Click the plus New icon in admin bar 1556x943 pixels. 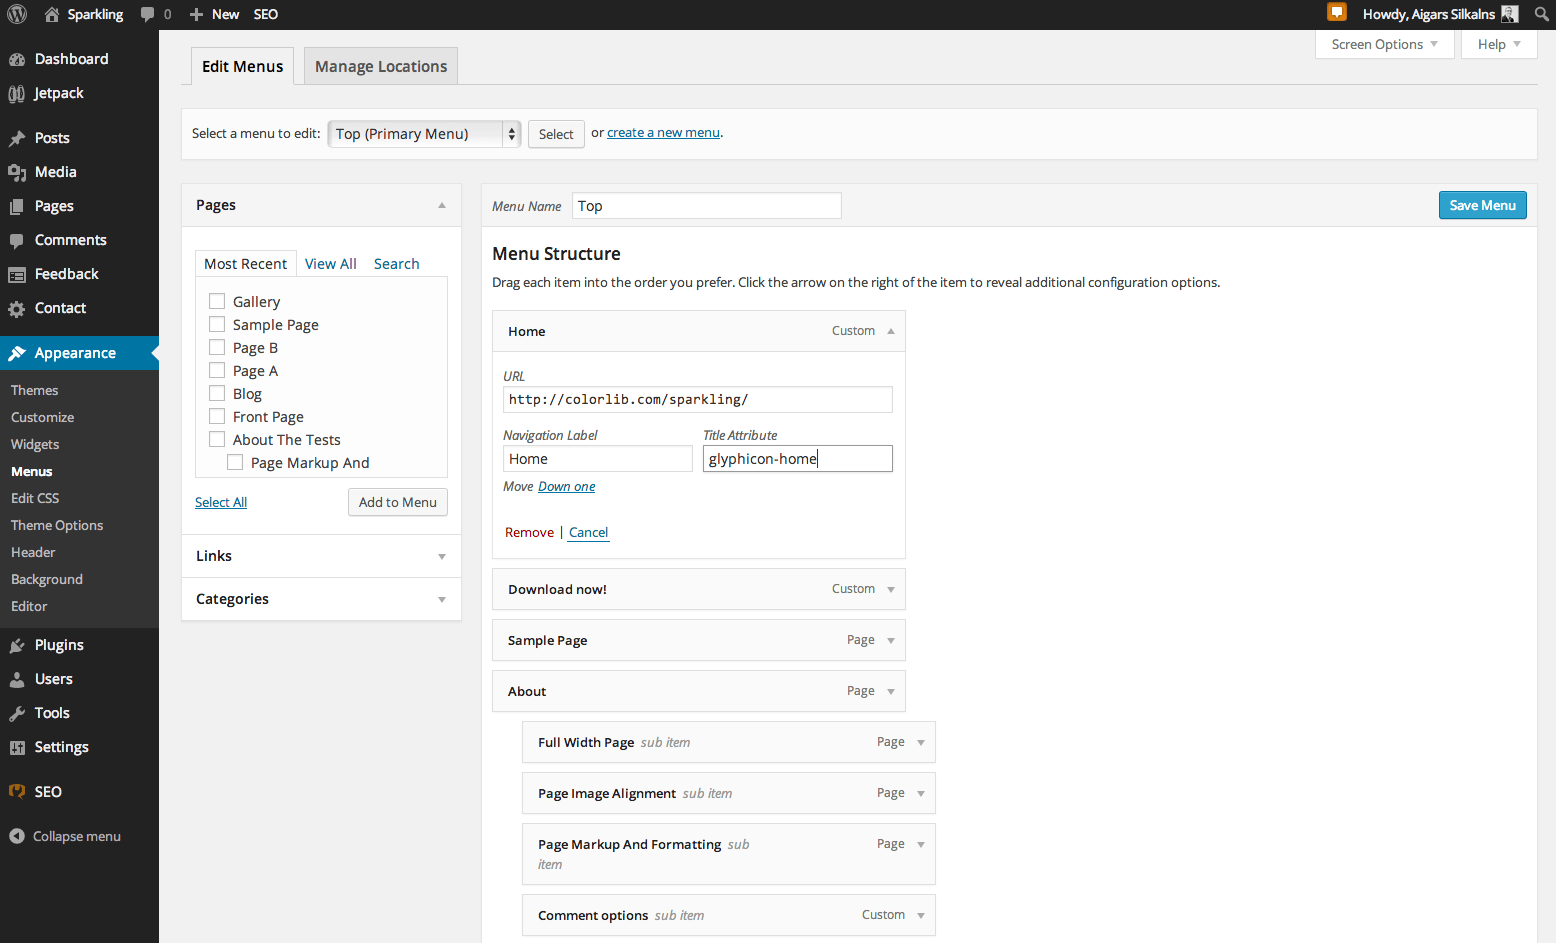(196, 14)
